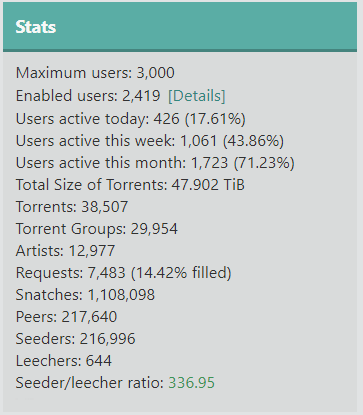Click the green 336.95 seeder/leecher ratio value
Viewport: 363px width, 415px height.
tap(191, 383)
